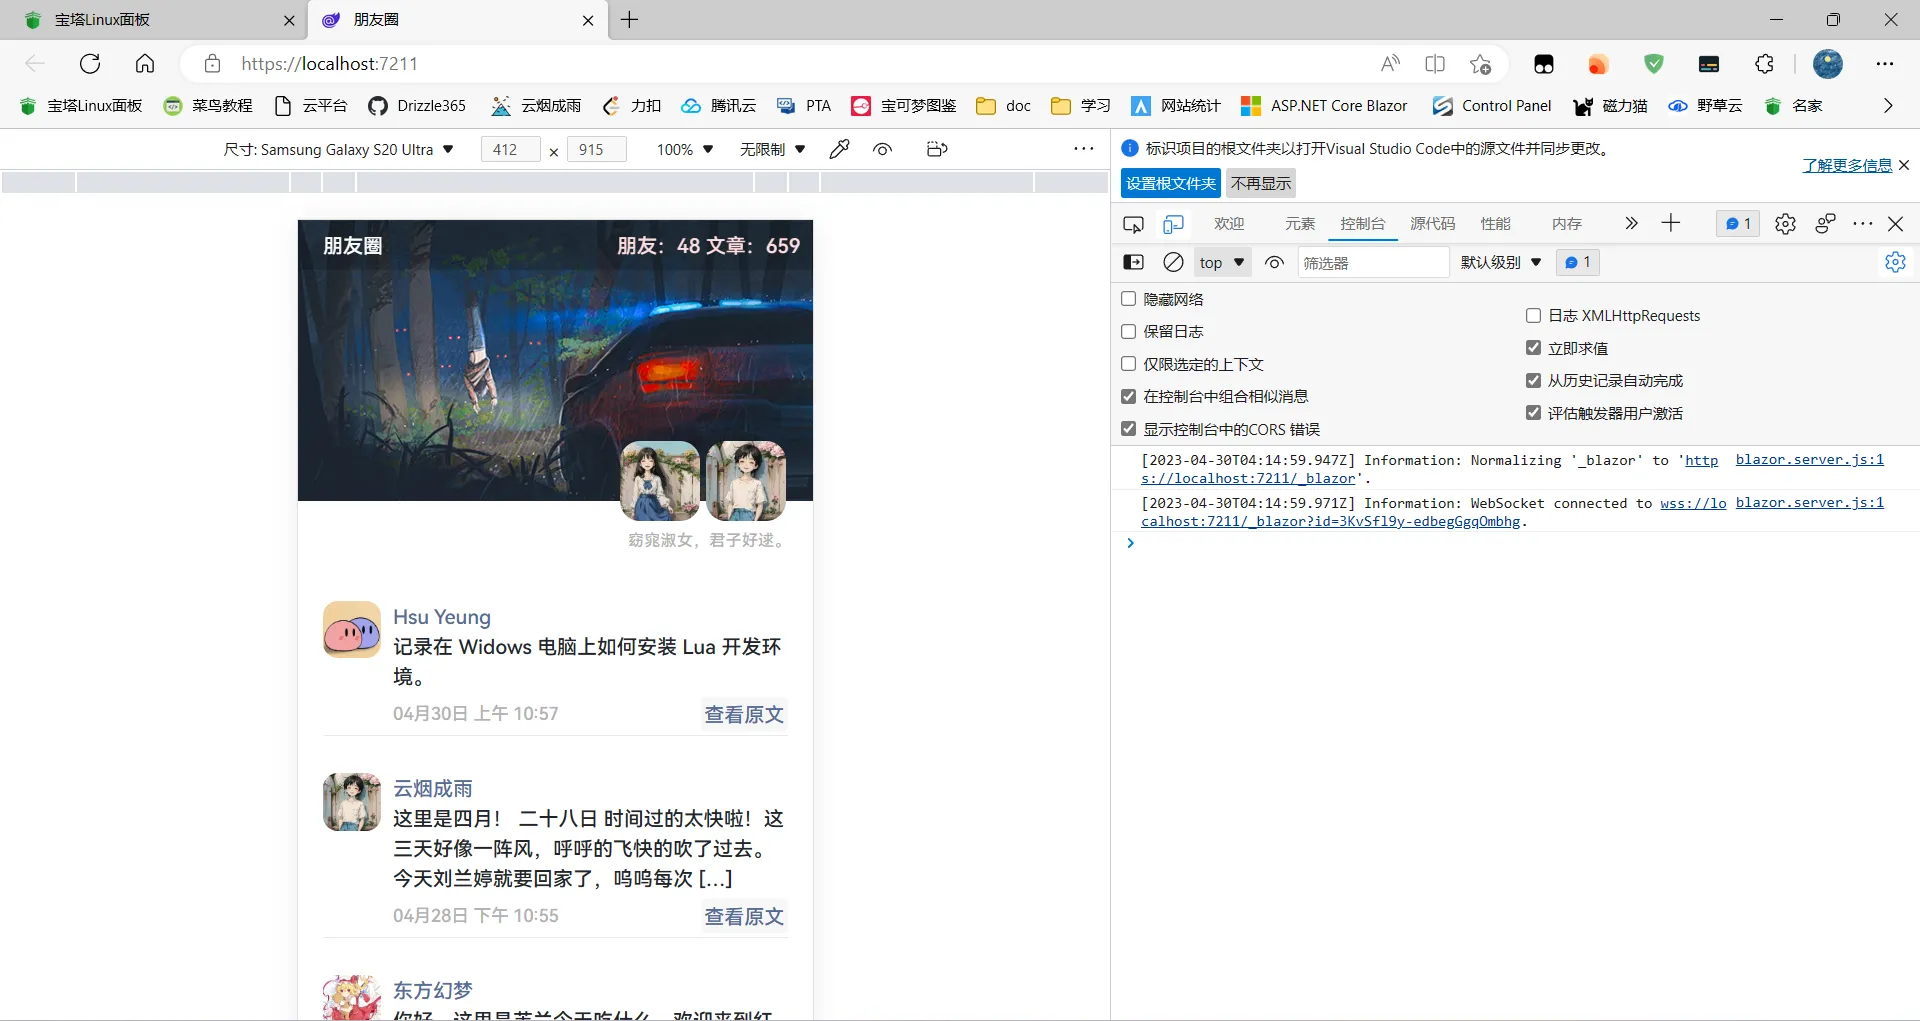Open DevTools settings gear icon
The image size is (1920, 1021).
point(1785,224)
